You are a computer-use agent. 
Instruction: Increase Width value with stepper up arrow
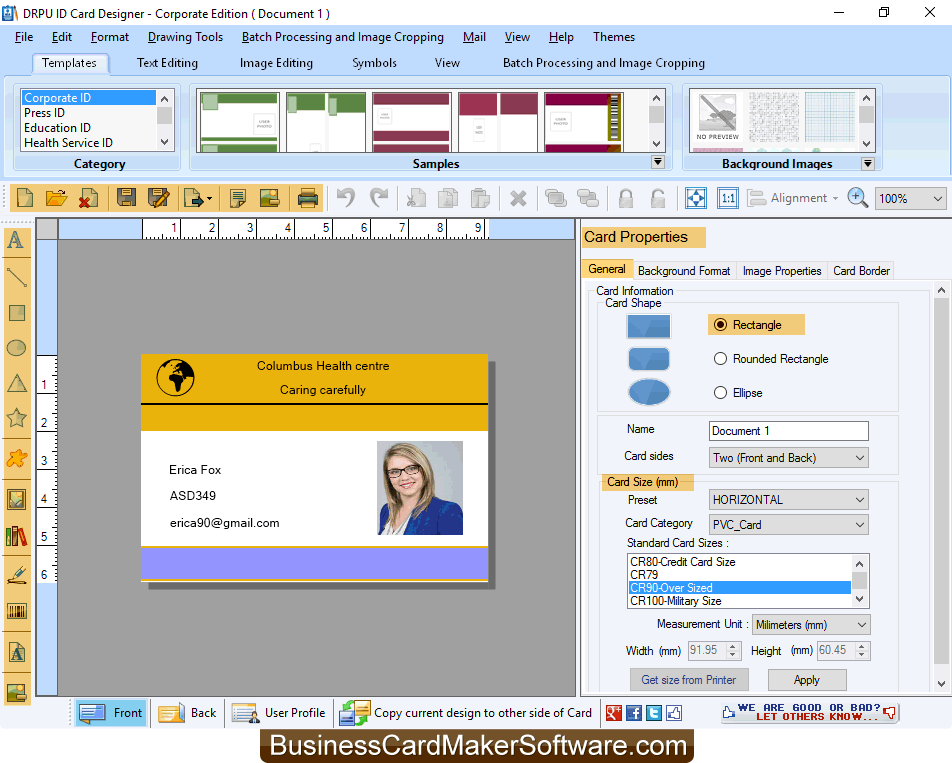pos(733,646)
